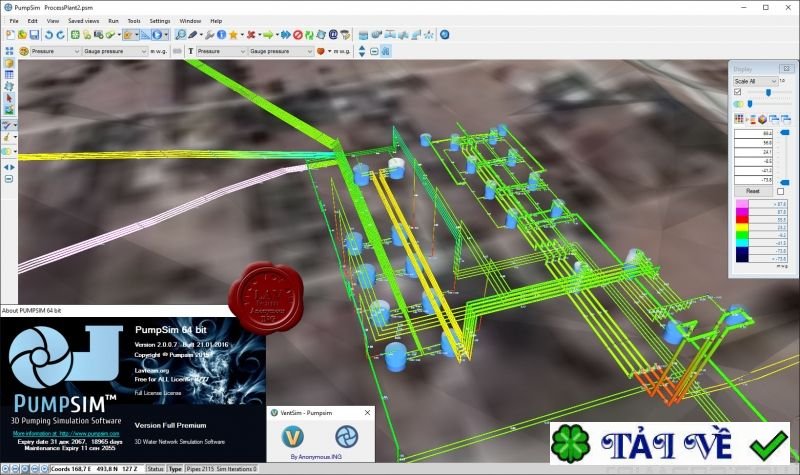Click the pumpsim.com more information link
Image resolution: width=800 pixels, height=475 pixels.
pyautogui.click(x=40, y=432)
